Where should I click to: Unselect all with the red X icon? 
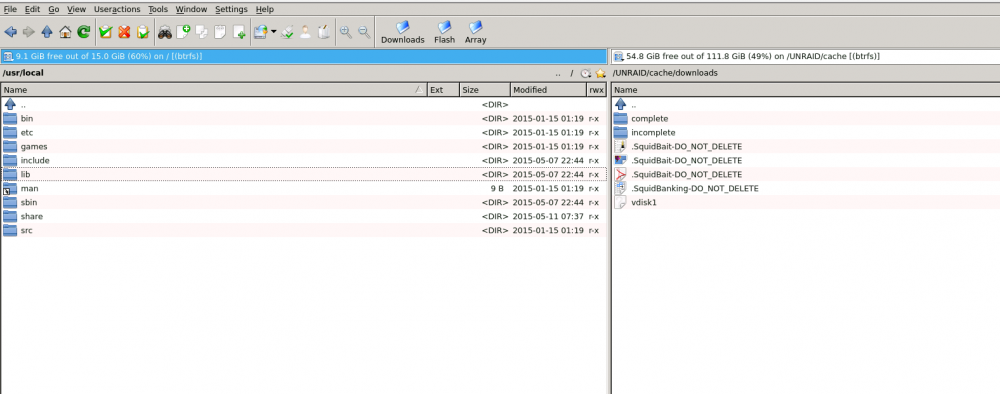[124, 32]
